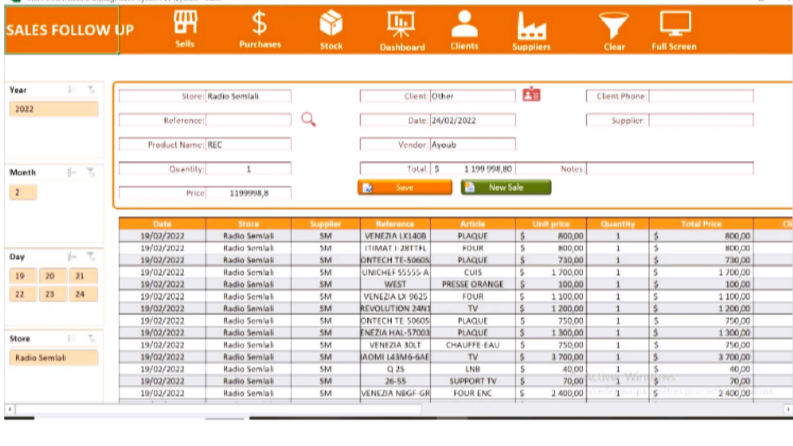Click the Date column header

coord(162,224)
